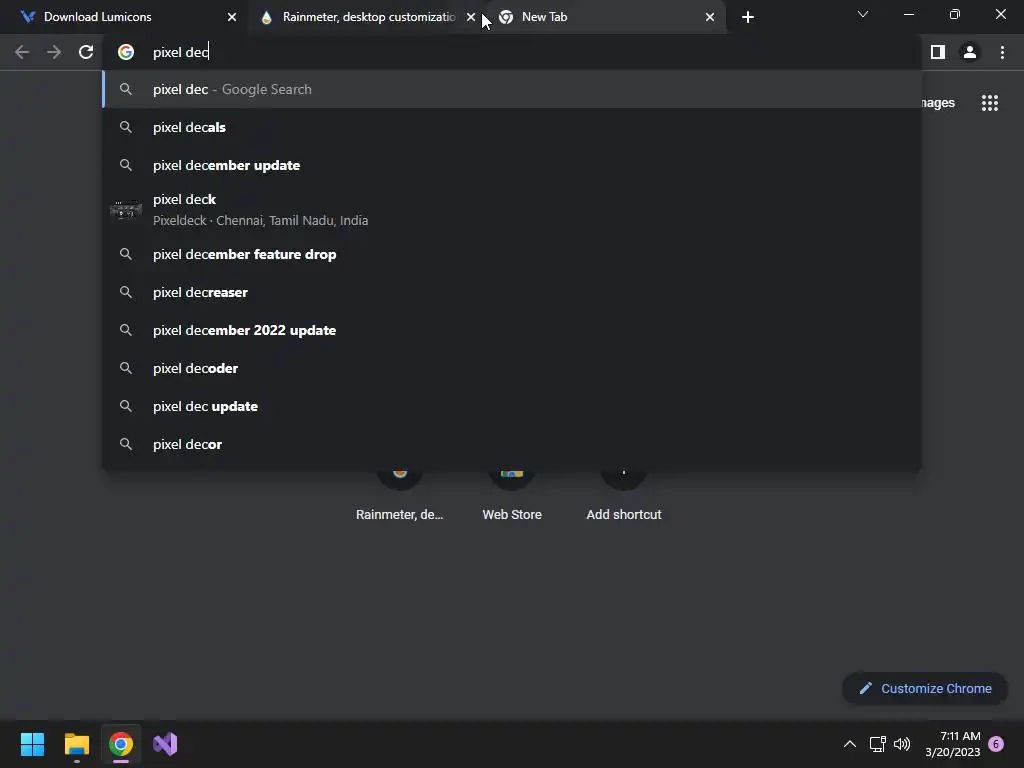Launch Visual Studio from the taskbar
This screenshot has height=768, width=1024.
coord(165,744)
